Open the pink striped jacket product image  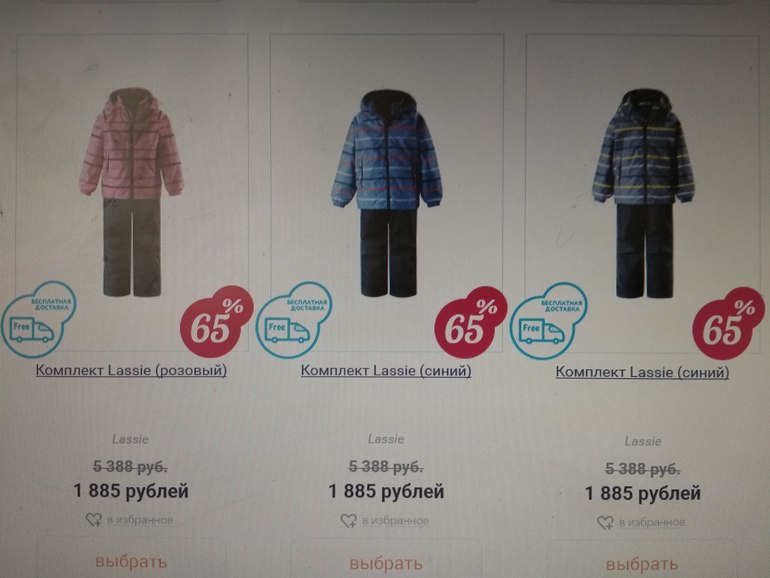coord(132,193)
